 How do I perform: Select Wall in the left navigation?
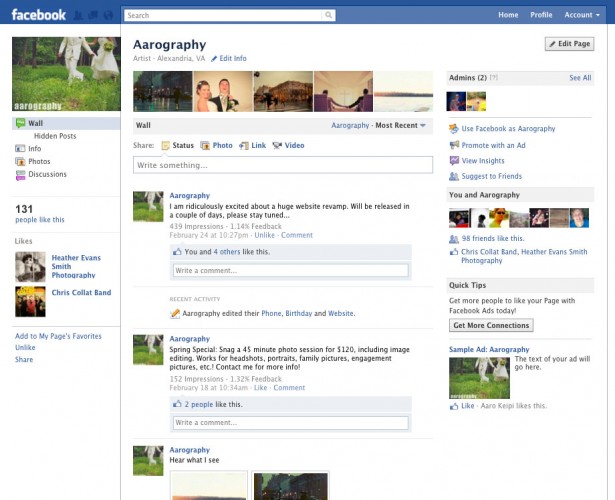click(x=66, y=123)
